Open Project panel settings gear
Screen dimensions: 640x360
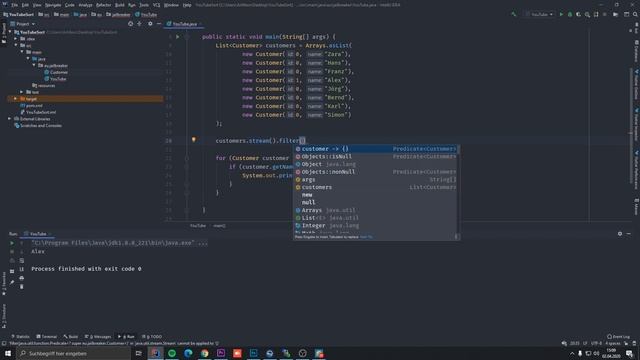(150, 24)
